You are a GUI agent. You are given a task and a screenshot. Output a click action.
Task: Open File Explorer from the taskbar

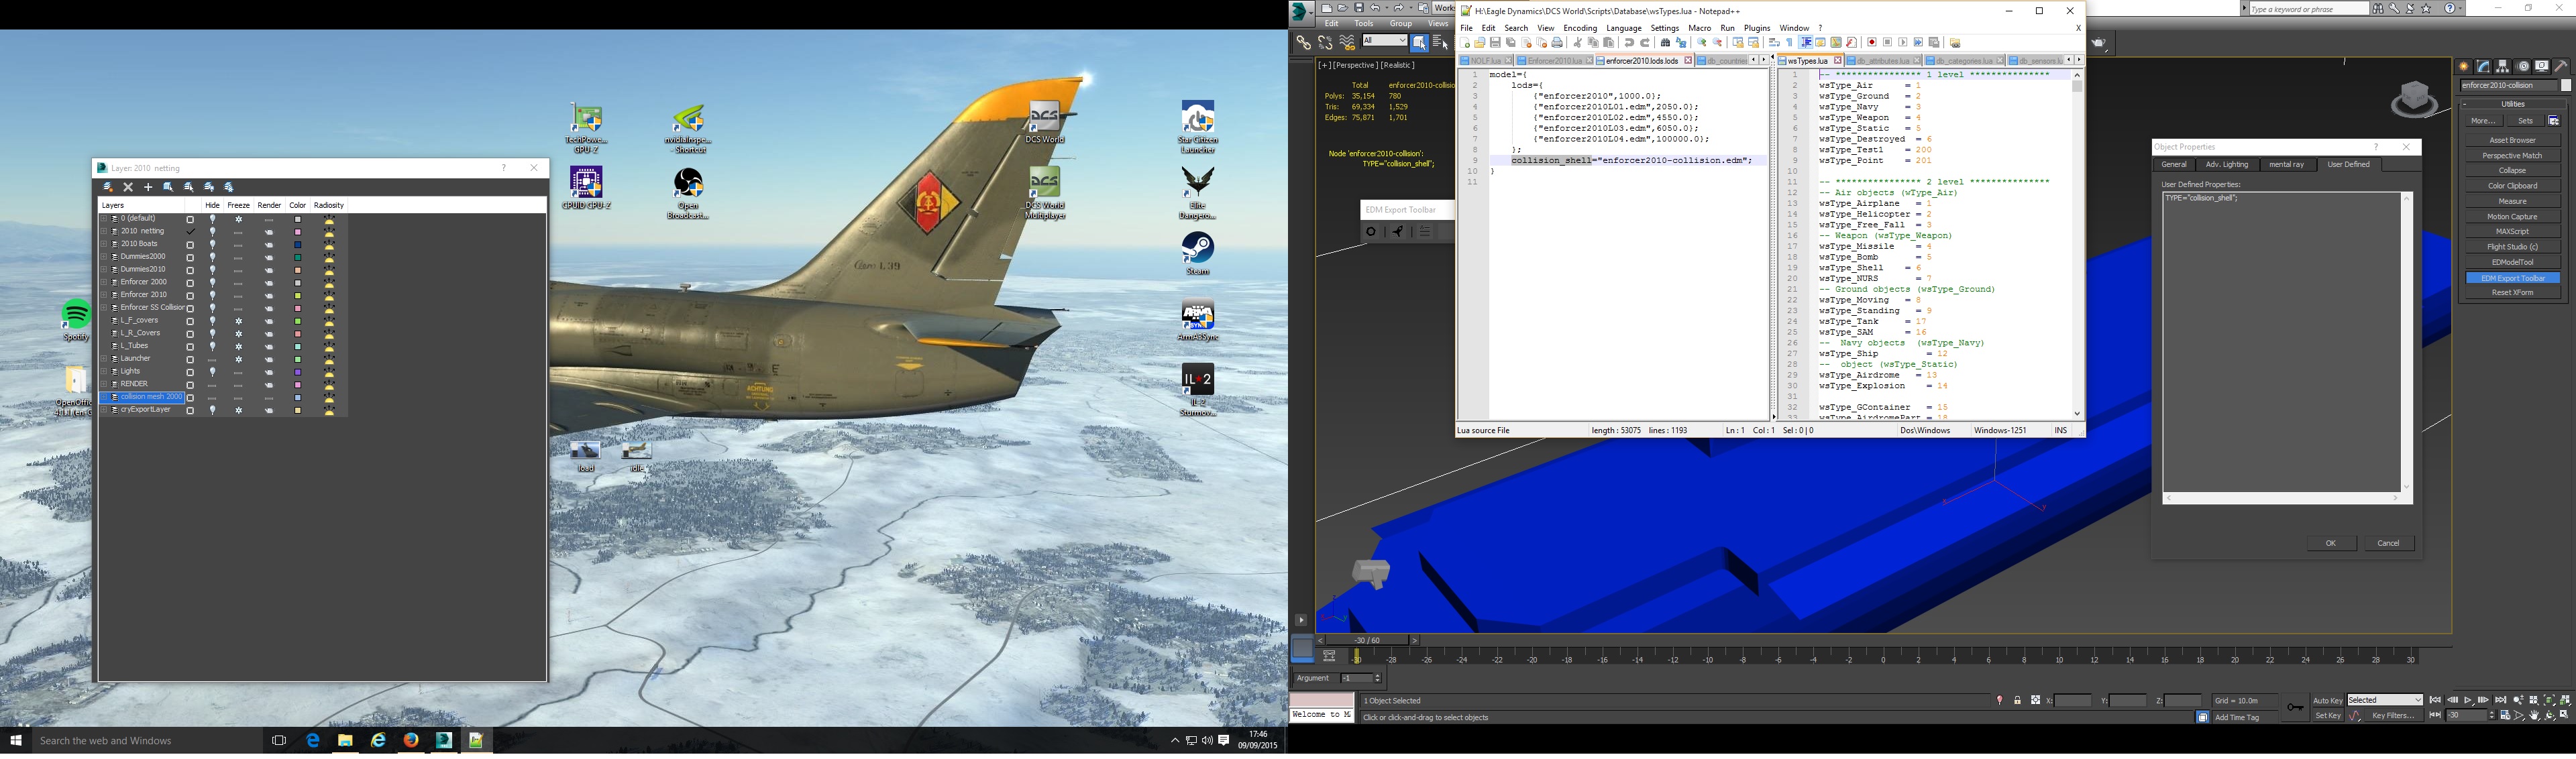pos(345,741)
